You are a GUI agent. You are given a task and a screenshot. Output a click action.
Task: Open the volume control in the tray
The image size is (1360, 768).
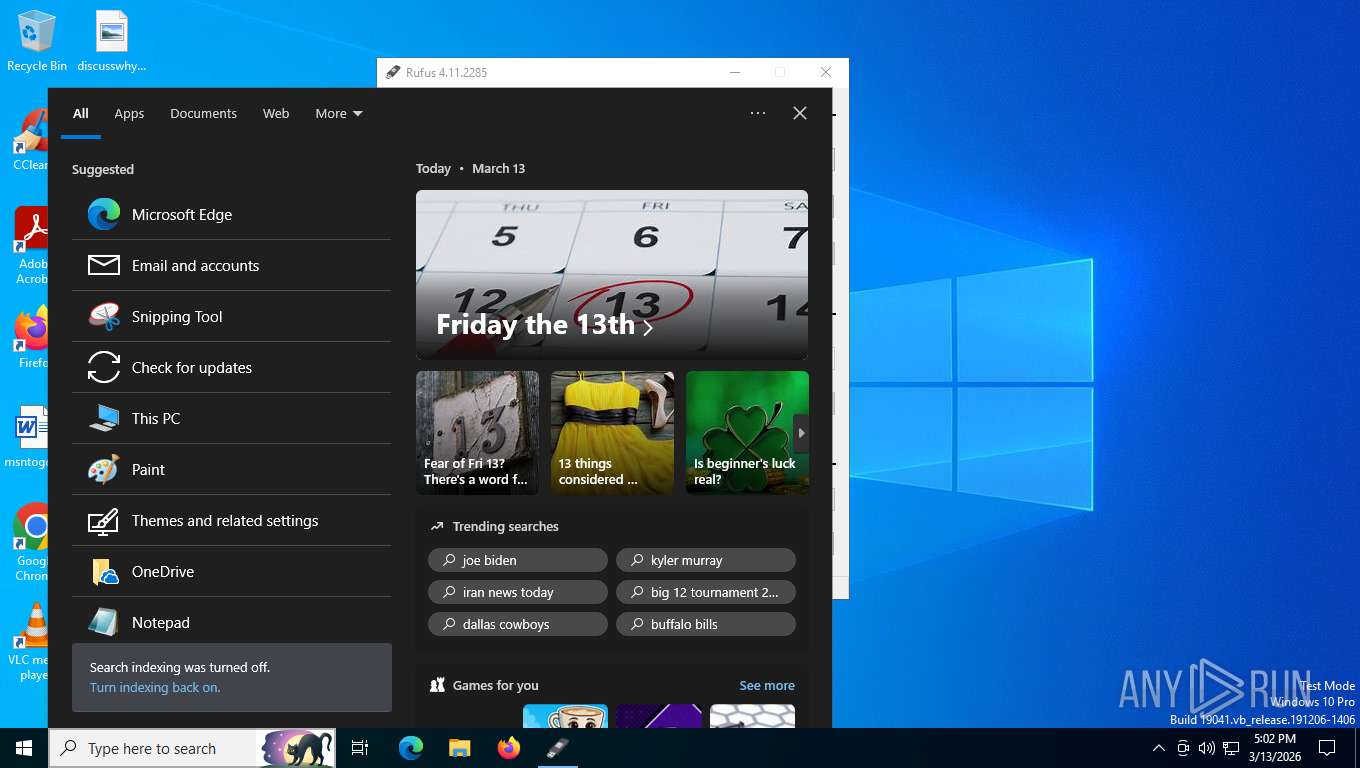[1207, 748]
